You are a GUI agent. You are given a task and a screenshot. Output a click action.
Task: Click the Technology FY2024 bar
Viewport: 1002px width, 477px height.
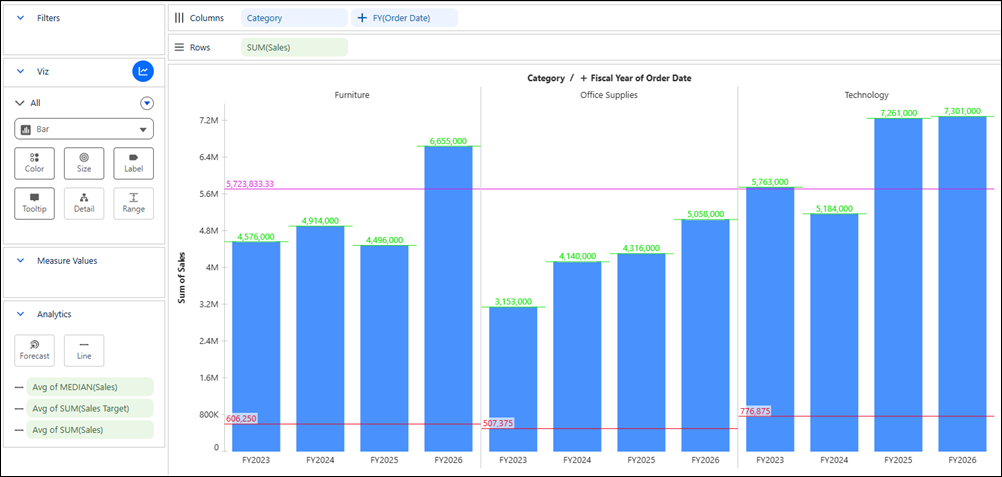click(x=834, y=332)
